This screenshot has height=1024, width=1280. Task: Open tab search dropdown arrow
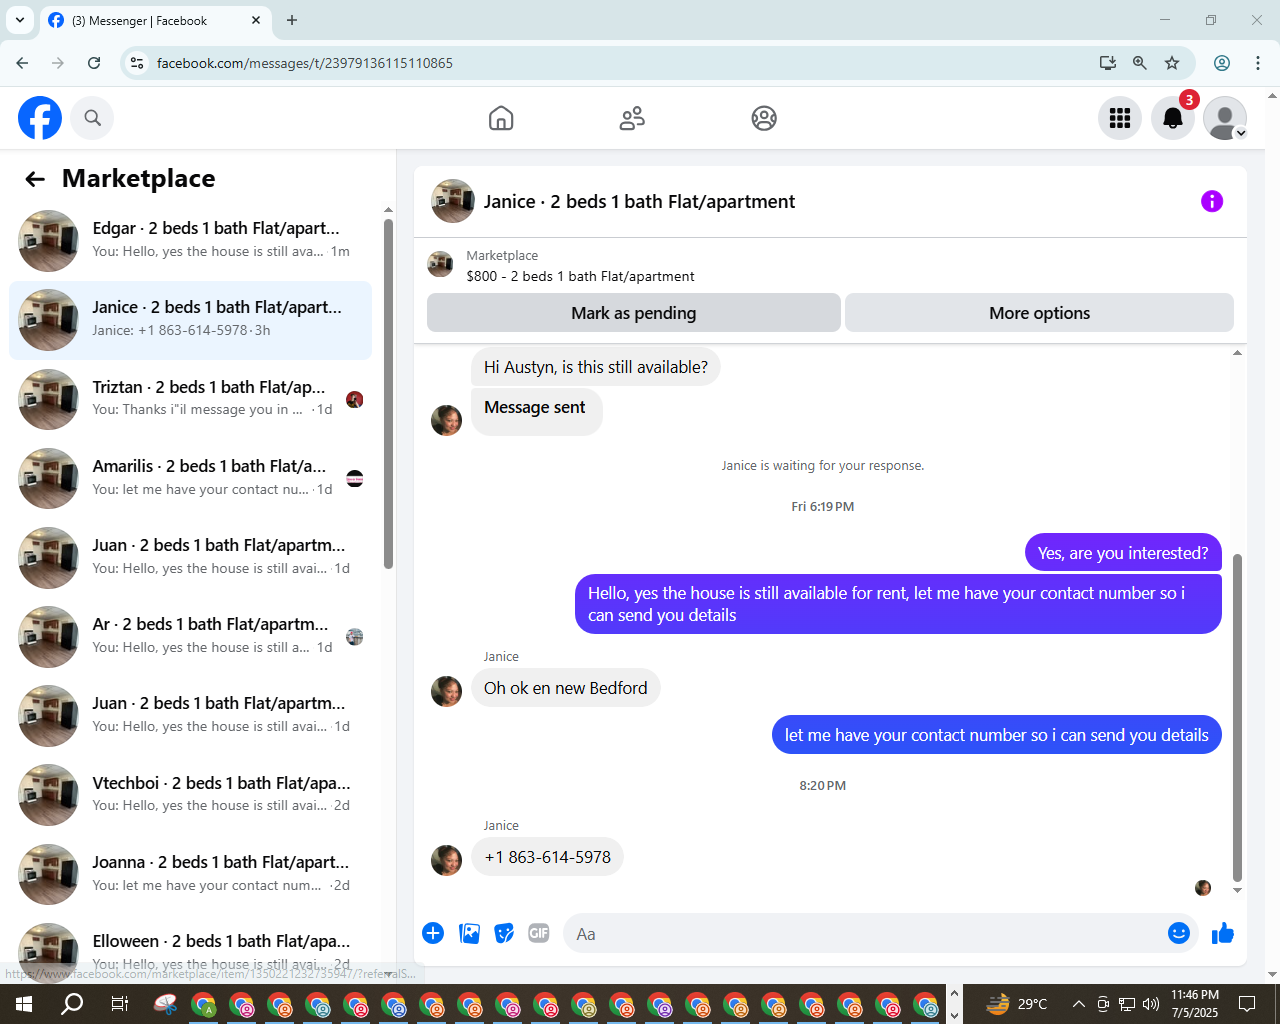pyautogui.click(x=19, y=20)
